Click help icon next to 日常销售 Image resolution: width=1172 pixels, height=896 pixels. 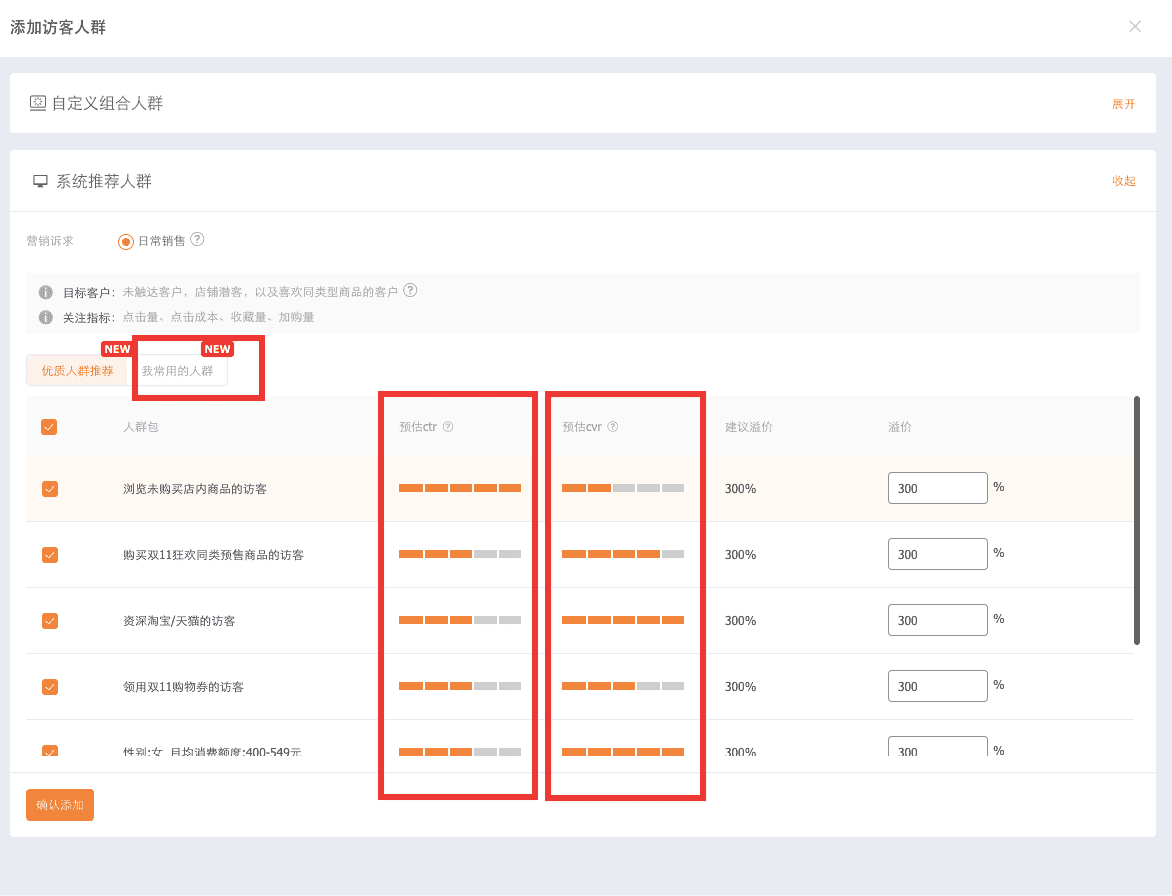pyautogui.click(x=197, y=240)
